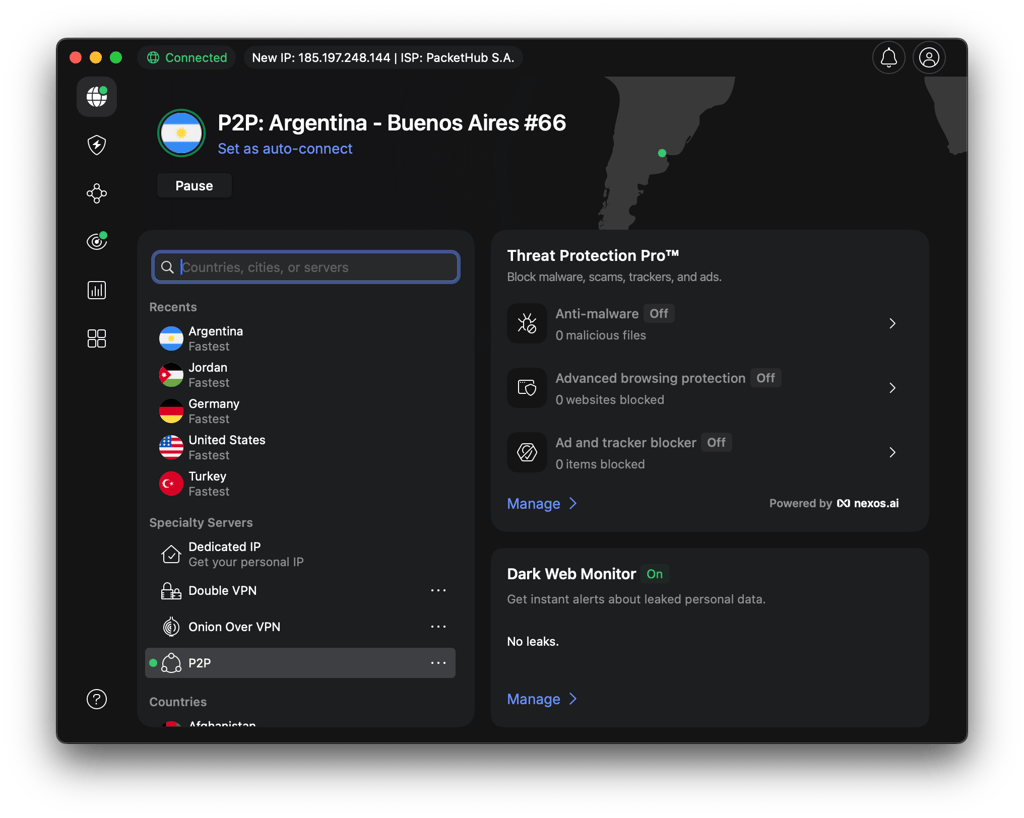Click the Onion Over VPN icon

[171, 627]
